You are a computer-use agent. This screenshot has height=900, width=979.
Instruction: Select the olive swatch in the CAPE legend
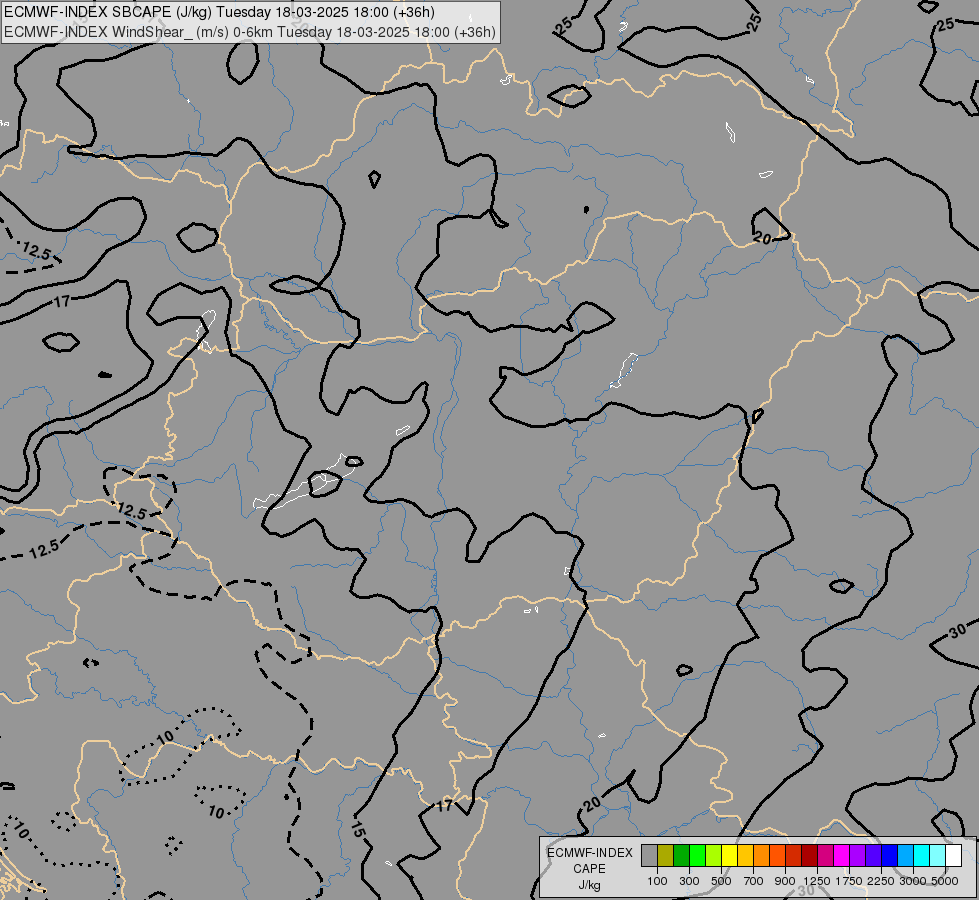pyautogui.click(x=666, y=856)
